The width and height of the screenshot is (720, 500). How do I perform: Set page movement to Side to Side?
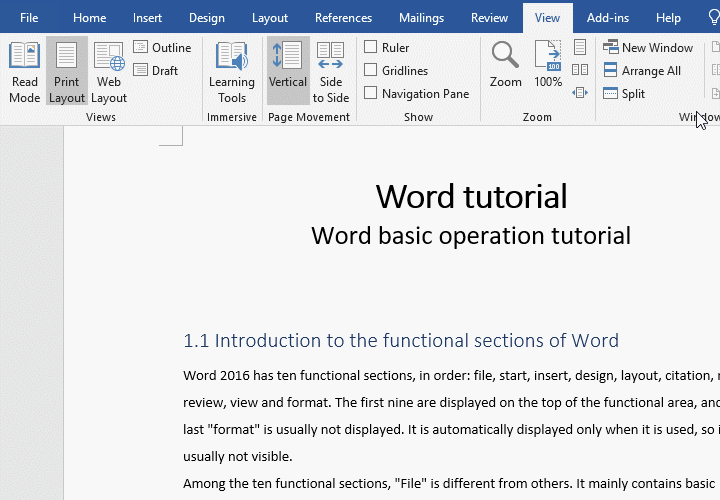(331, 72)
